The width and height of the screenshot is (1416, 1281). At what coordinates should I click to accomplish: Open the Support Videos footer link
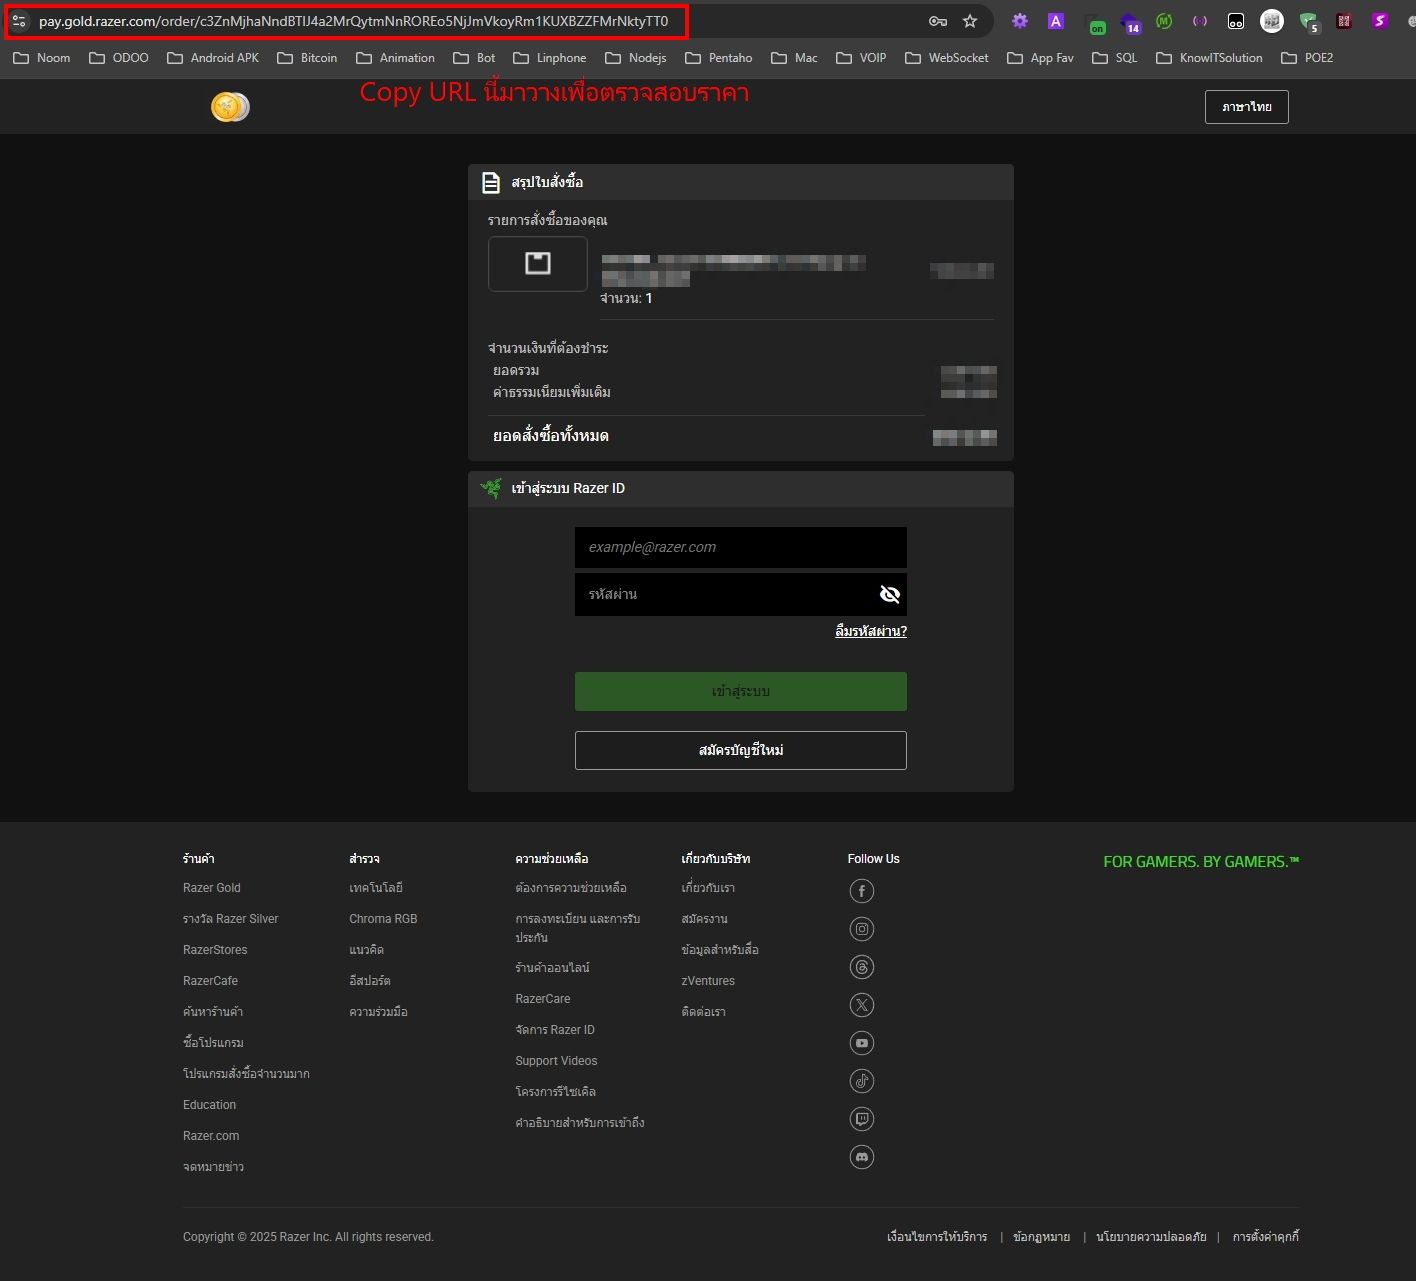pos(556,1061)
